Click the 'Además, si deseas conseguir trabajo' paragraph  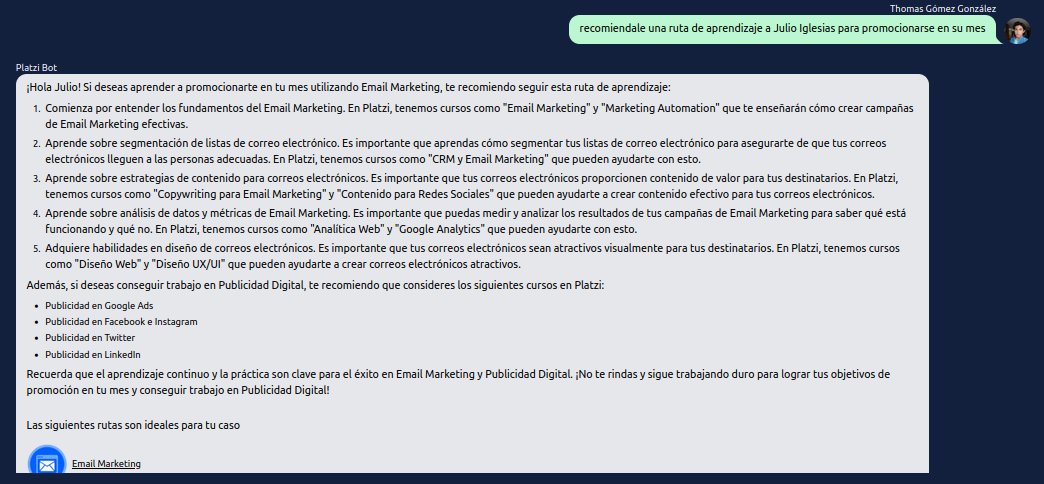(x=316, y=286)
